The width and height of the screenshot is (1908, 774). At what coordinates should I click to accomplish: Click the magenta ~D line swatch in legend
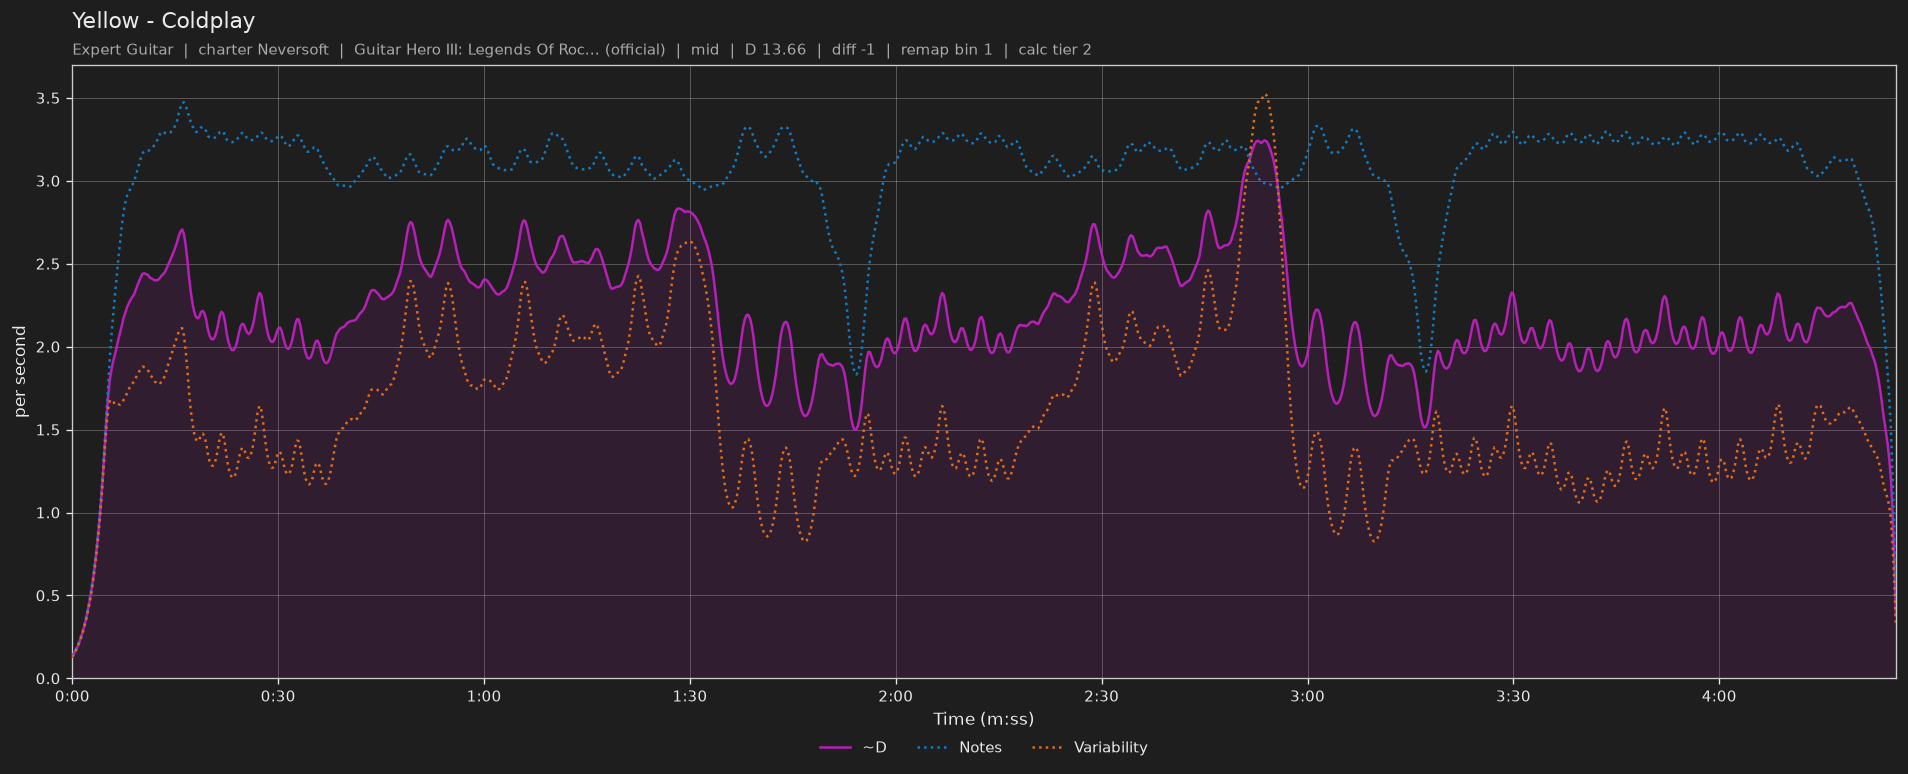(835, 748)
